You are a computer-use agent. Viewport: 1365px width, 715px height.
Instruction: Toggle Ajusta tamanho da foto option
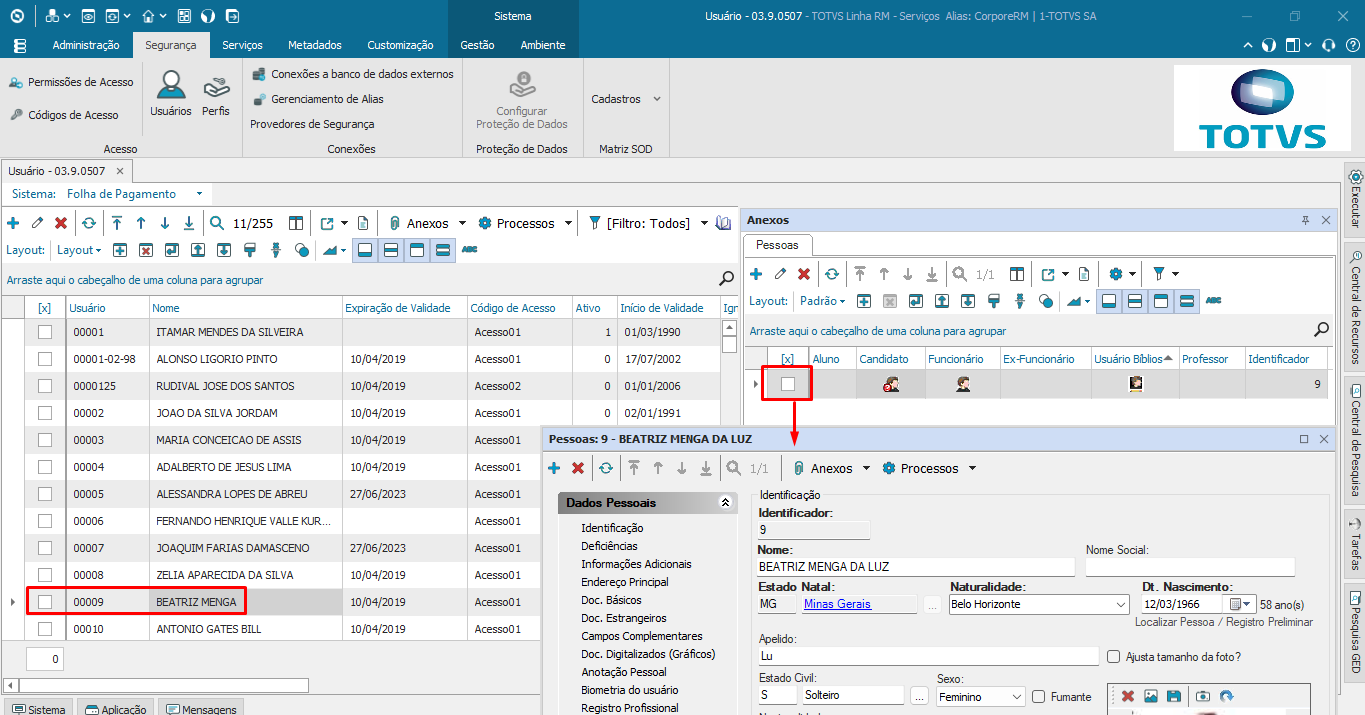click(x=1113, y=655)
